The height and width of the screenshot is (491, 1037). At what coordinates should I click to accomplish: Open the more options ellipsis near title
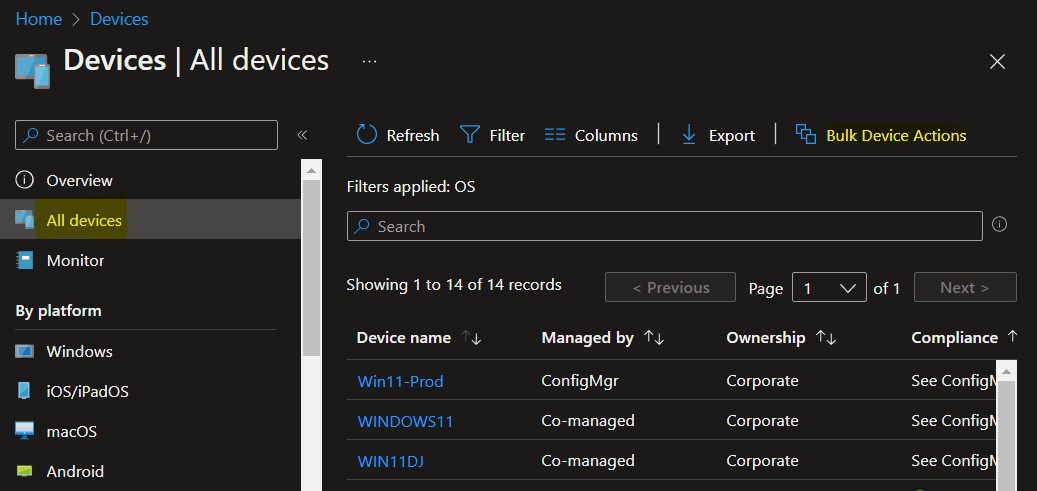[x=370, y=62]
